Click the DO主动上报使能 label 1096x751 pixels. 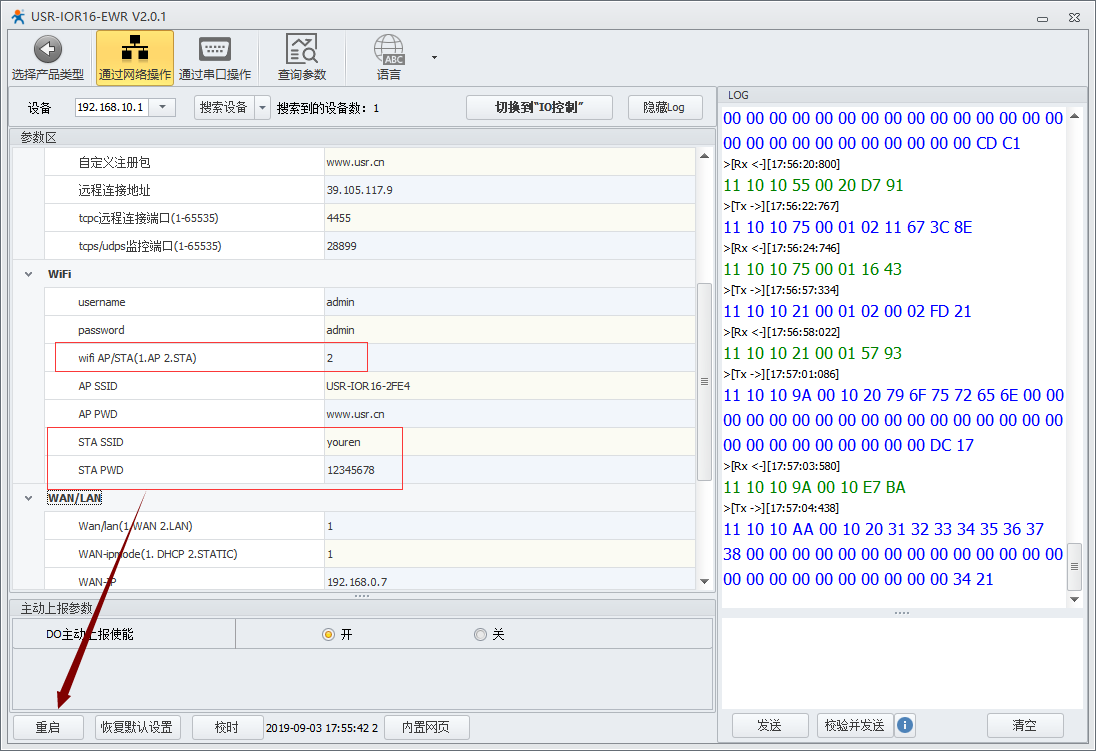(x=89, y=634)
